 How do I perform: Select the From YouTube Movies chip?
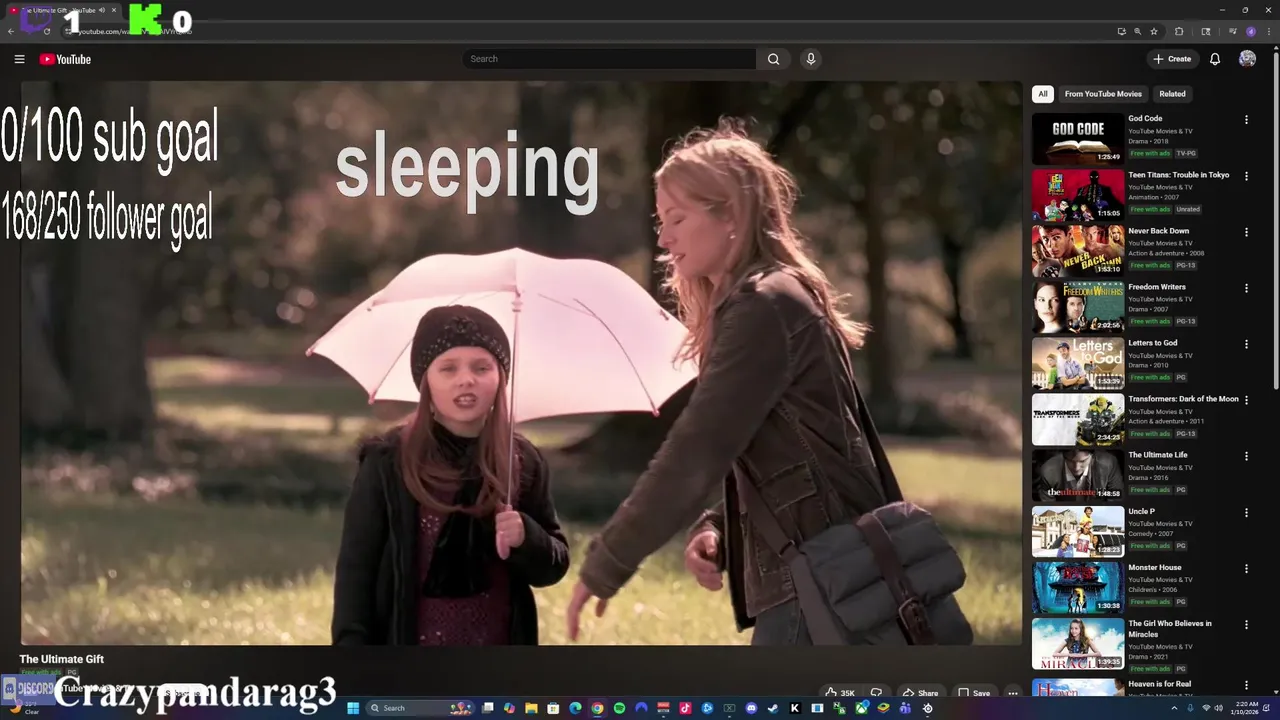[1103, 94]
